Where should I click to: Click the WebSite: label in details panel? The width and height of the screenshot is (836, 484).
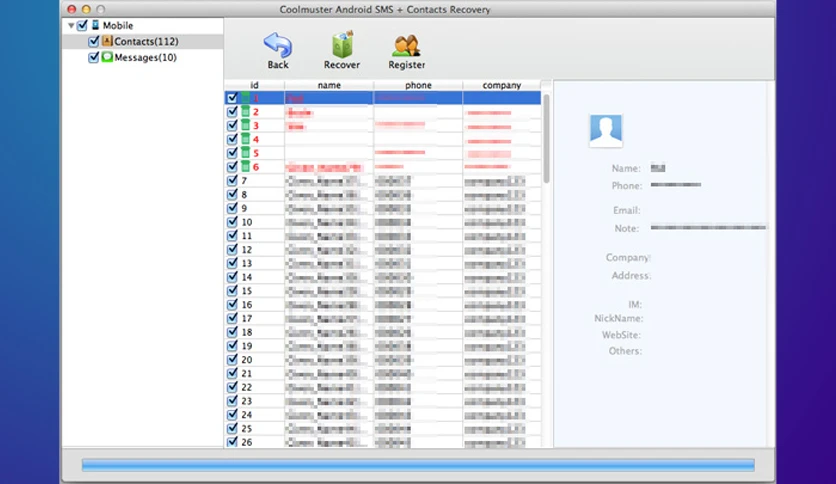[621, 335]
